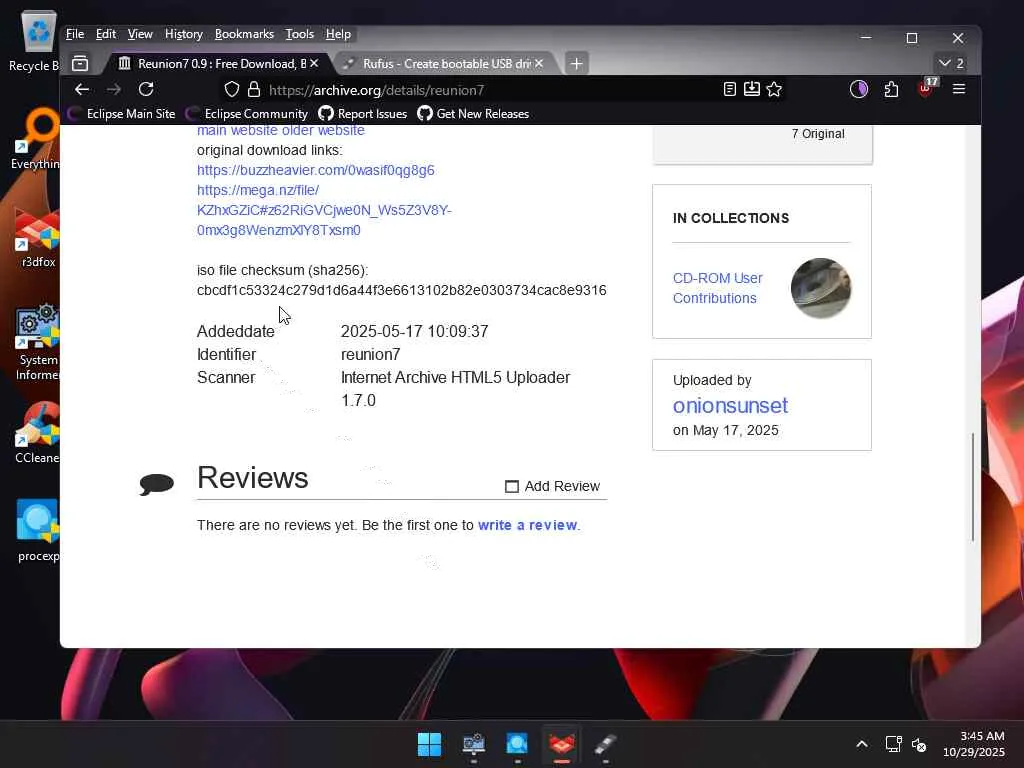Screen dimensions: 1024x768
Task: Open the muted volume tray icon
Action: [919, 744]
